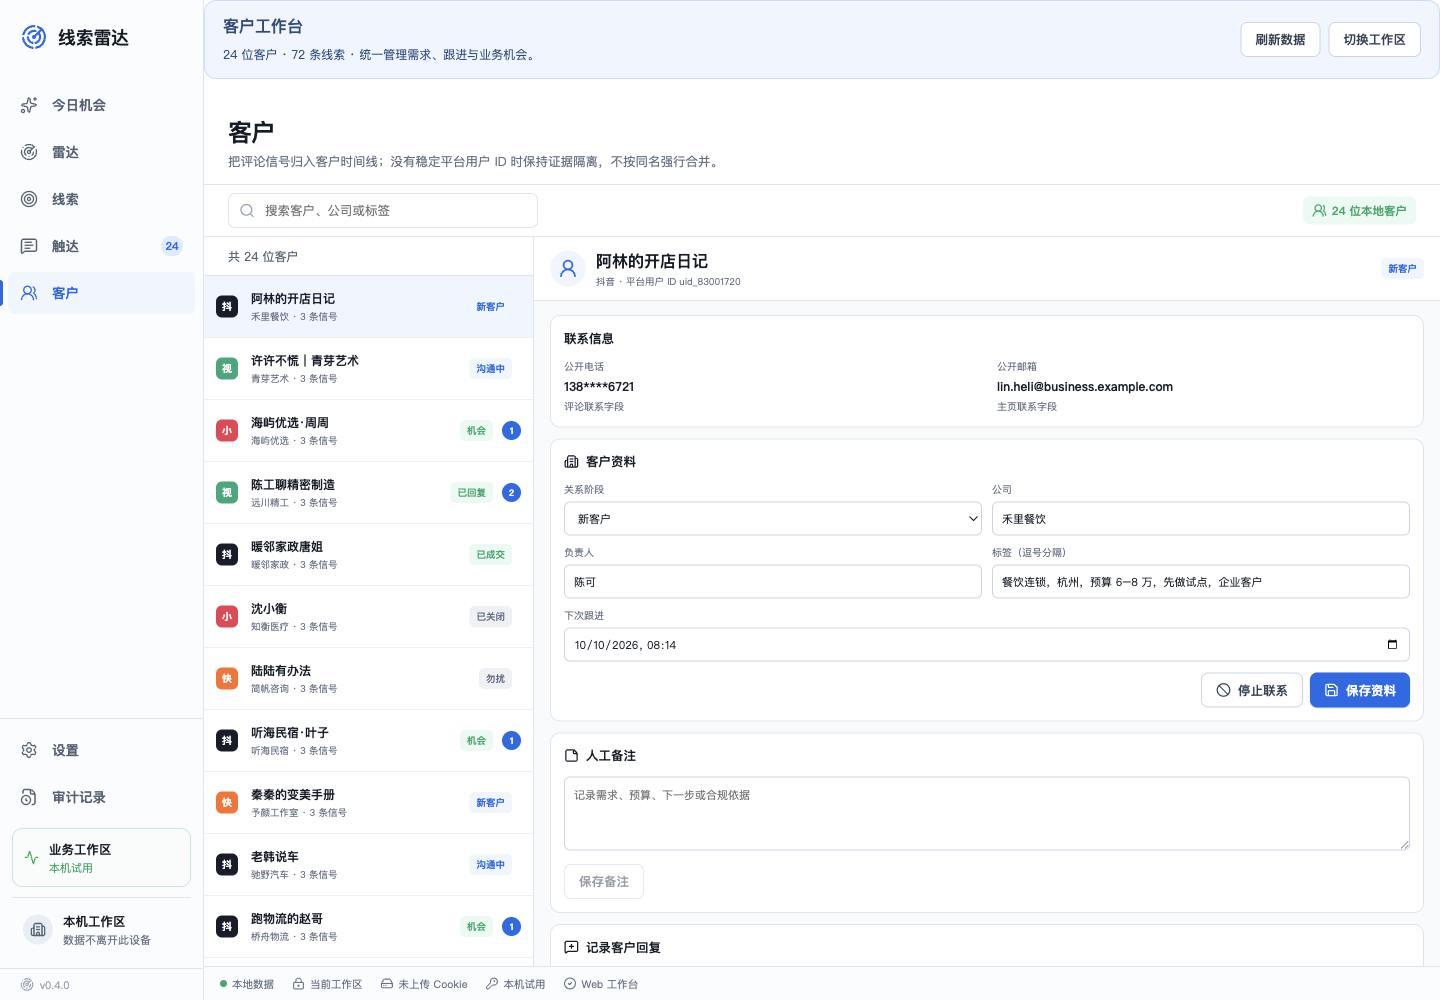Click the customer avatar icon in detail header
This screenshot has height=1000, width=1440.
click(x=568, y=268)
